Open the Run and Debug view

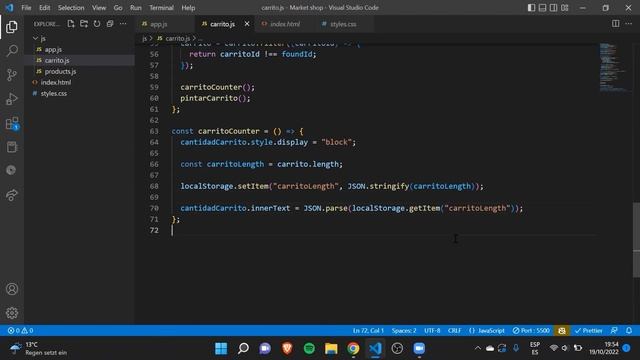[x=12, y=99]
